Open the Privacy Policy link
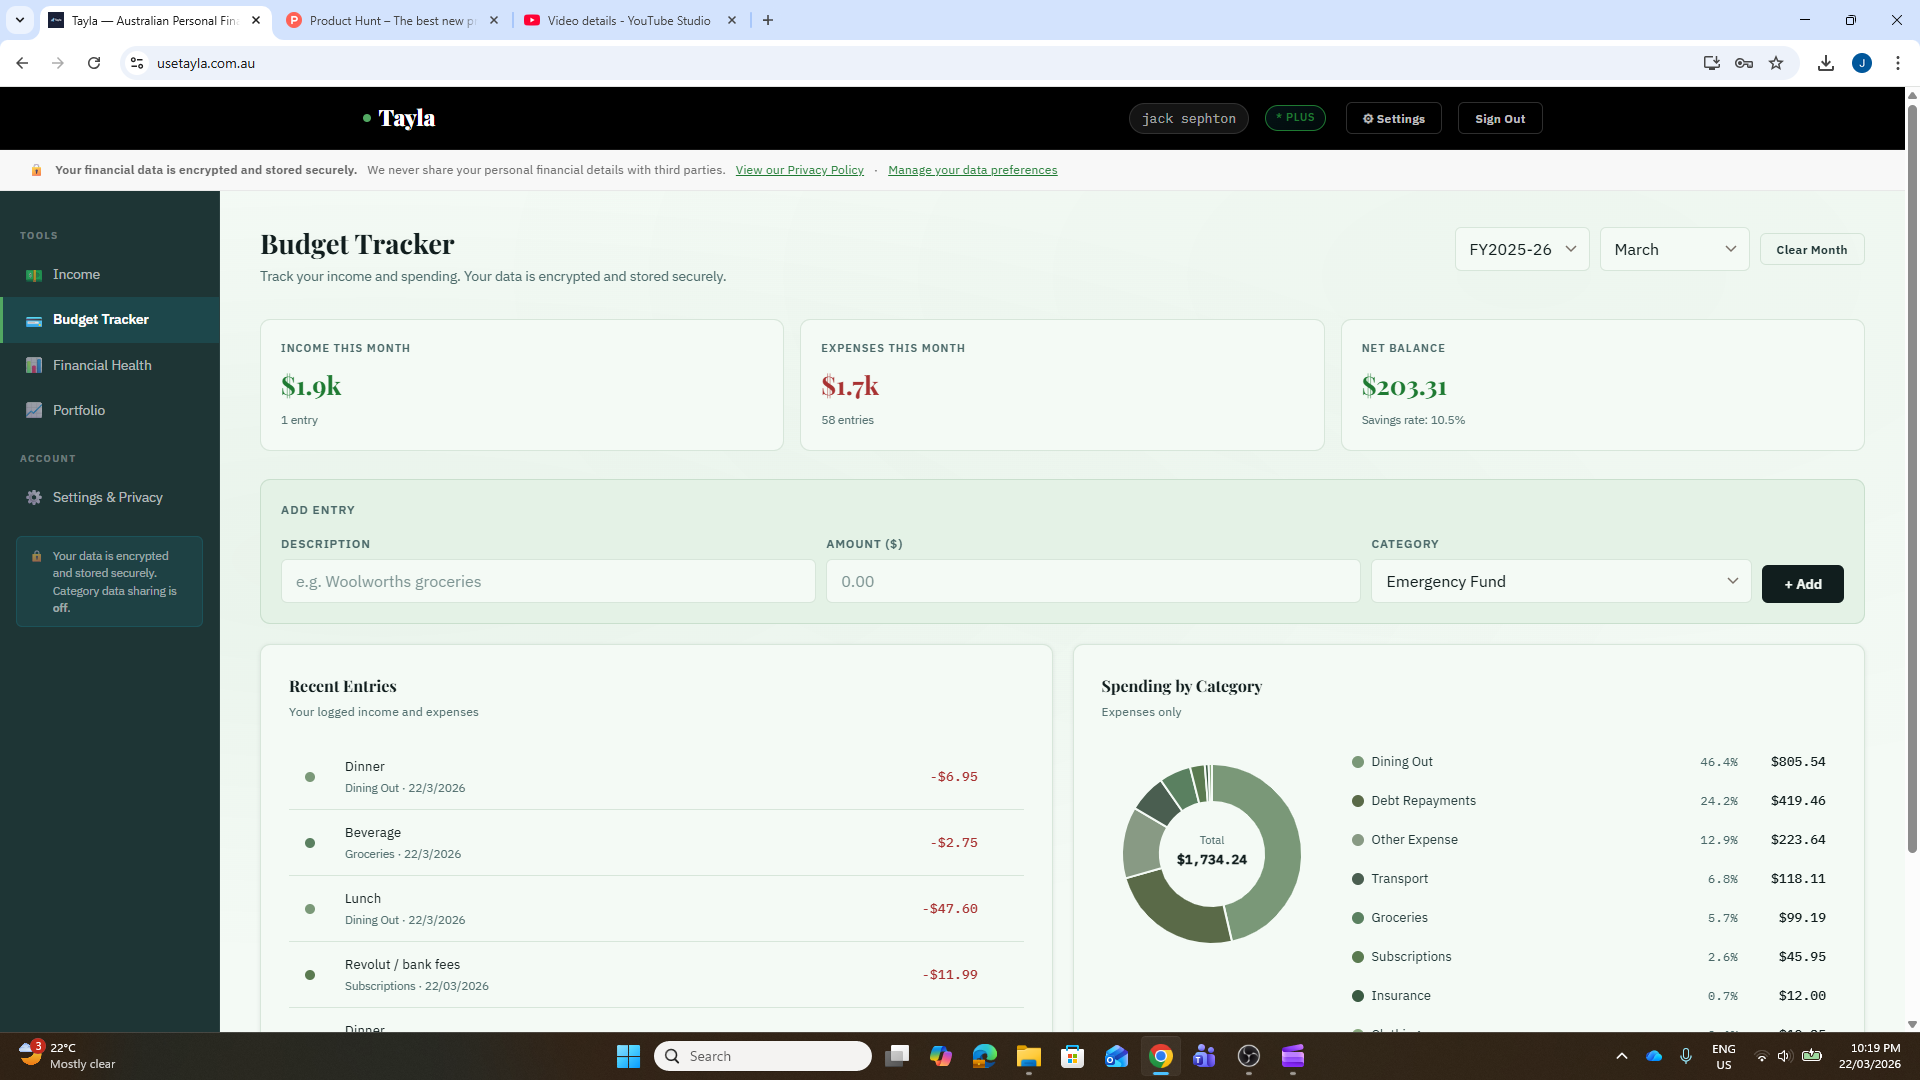 799,170
